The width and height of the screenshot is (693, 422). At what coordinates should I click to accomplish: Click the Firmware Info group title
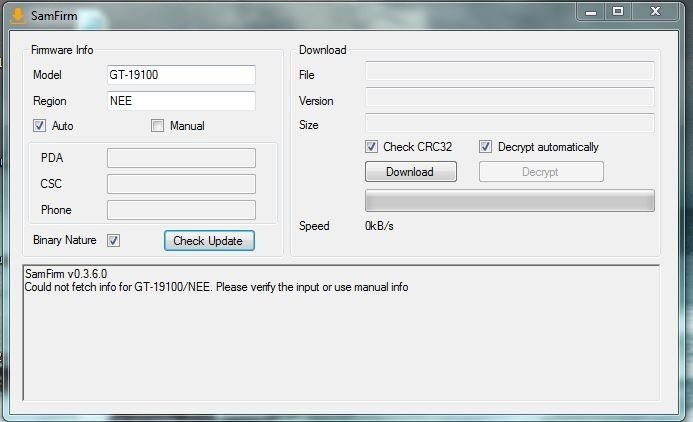[62, 50]
